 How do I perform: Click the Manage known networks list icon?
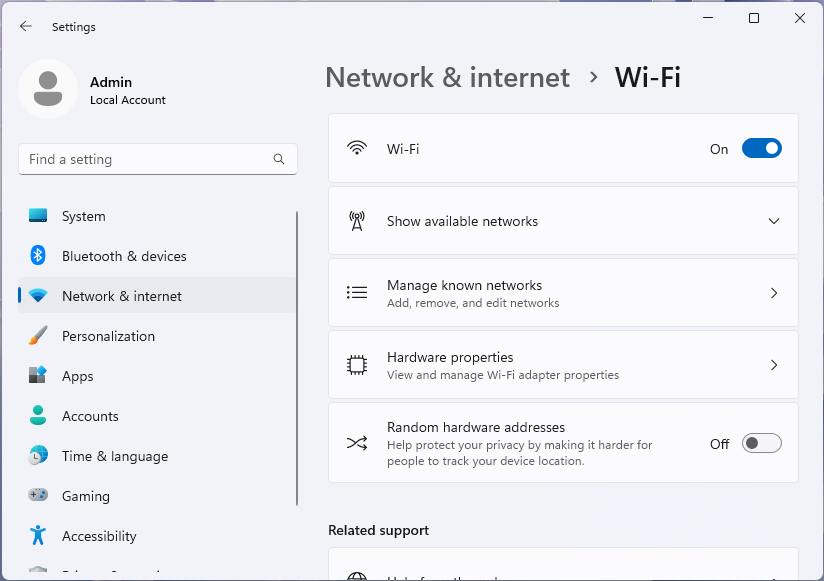[357, 293]
